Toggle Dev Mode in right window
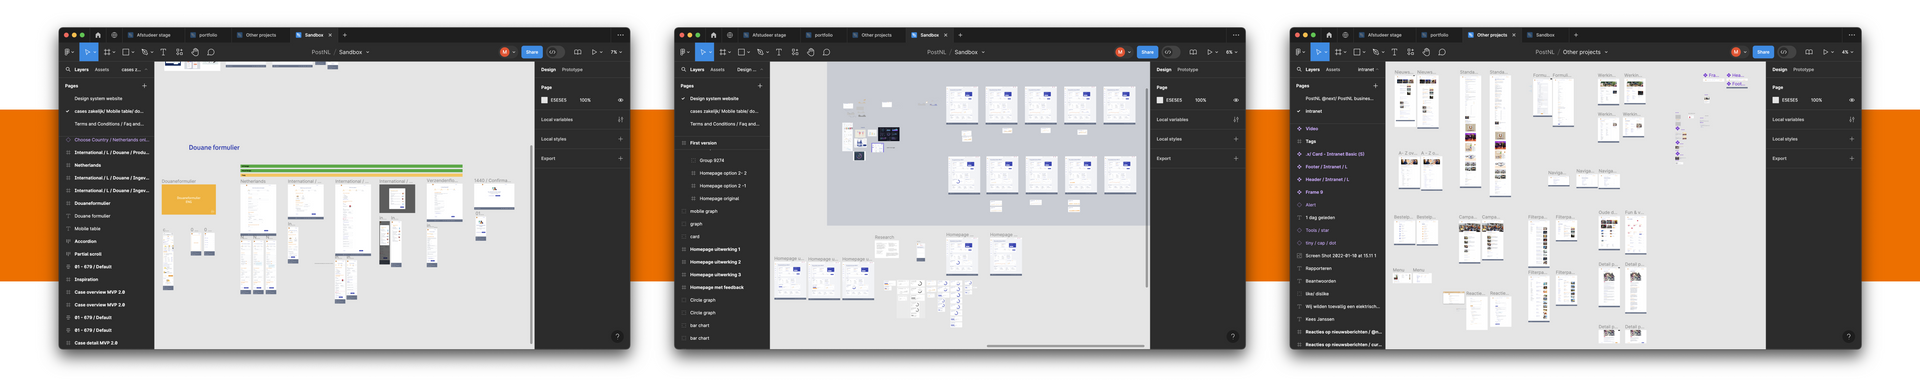 coord(1787,52)
